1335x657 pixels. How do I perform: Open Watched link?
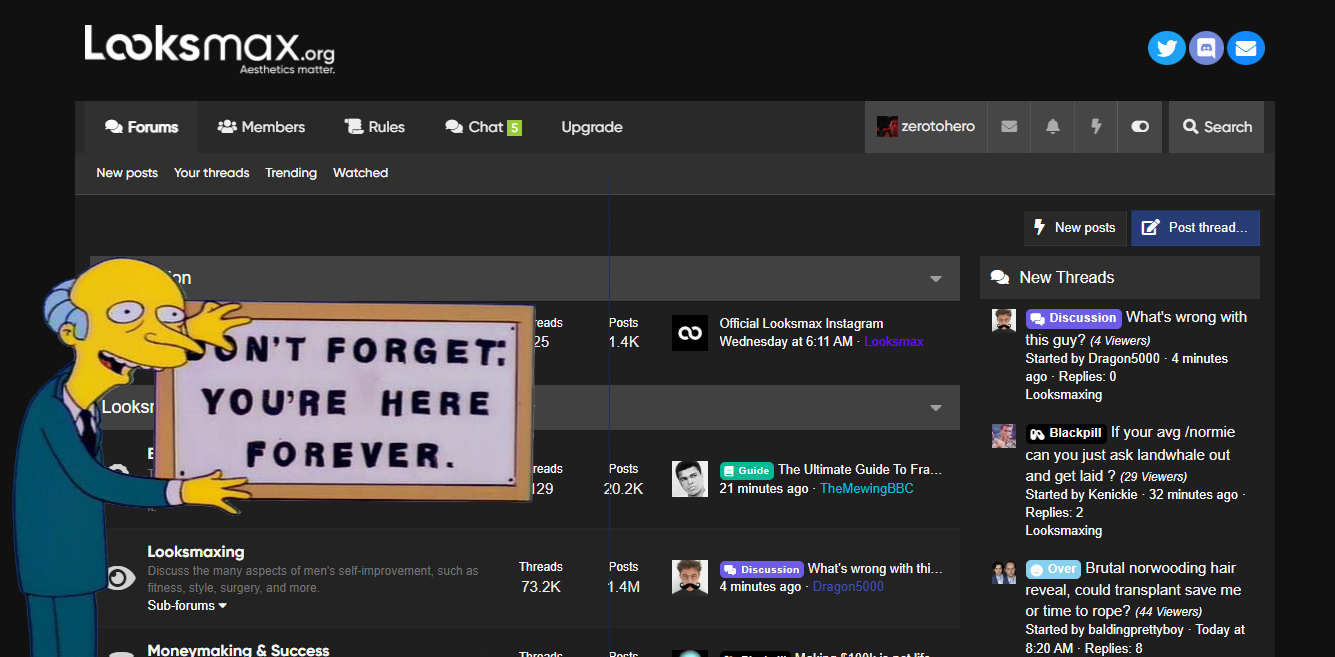pos(361,173)
